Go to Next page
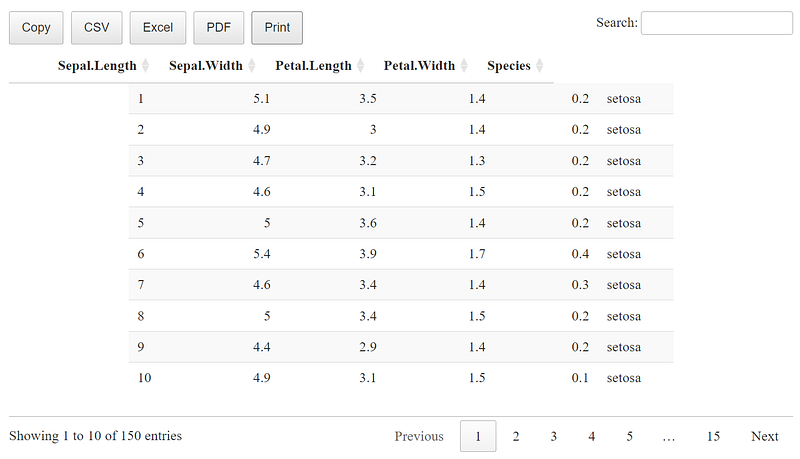 coord(765,436)
